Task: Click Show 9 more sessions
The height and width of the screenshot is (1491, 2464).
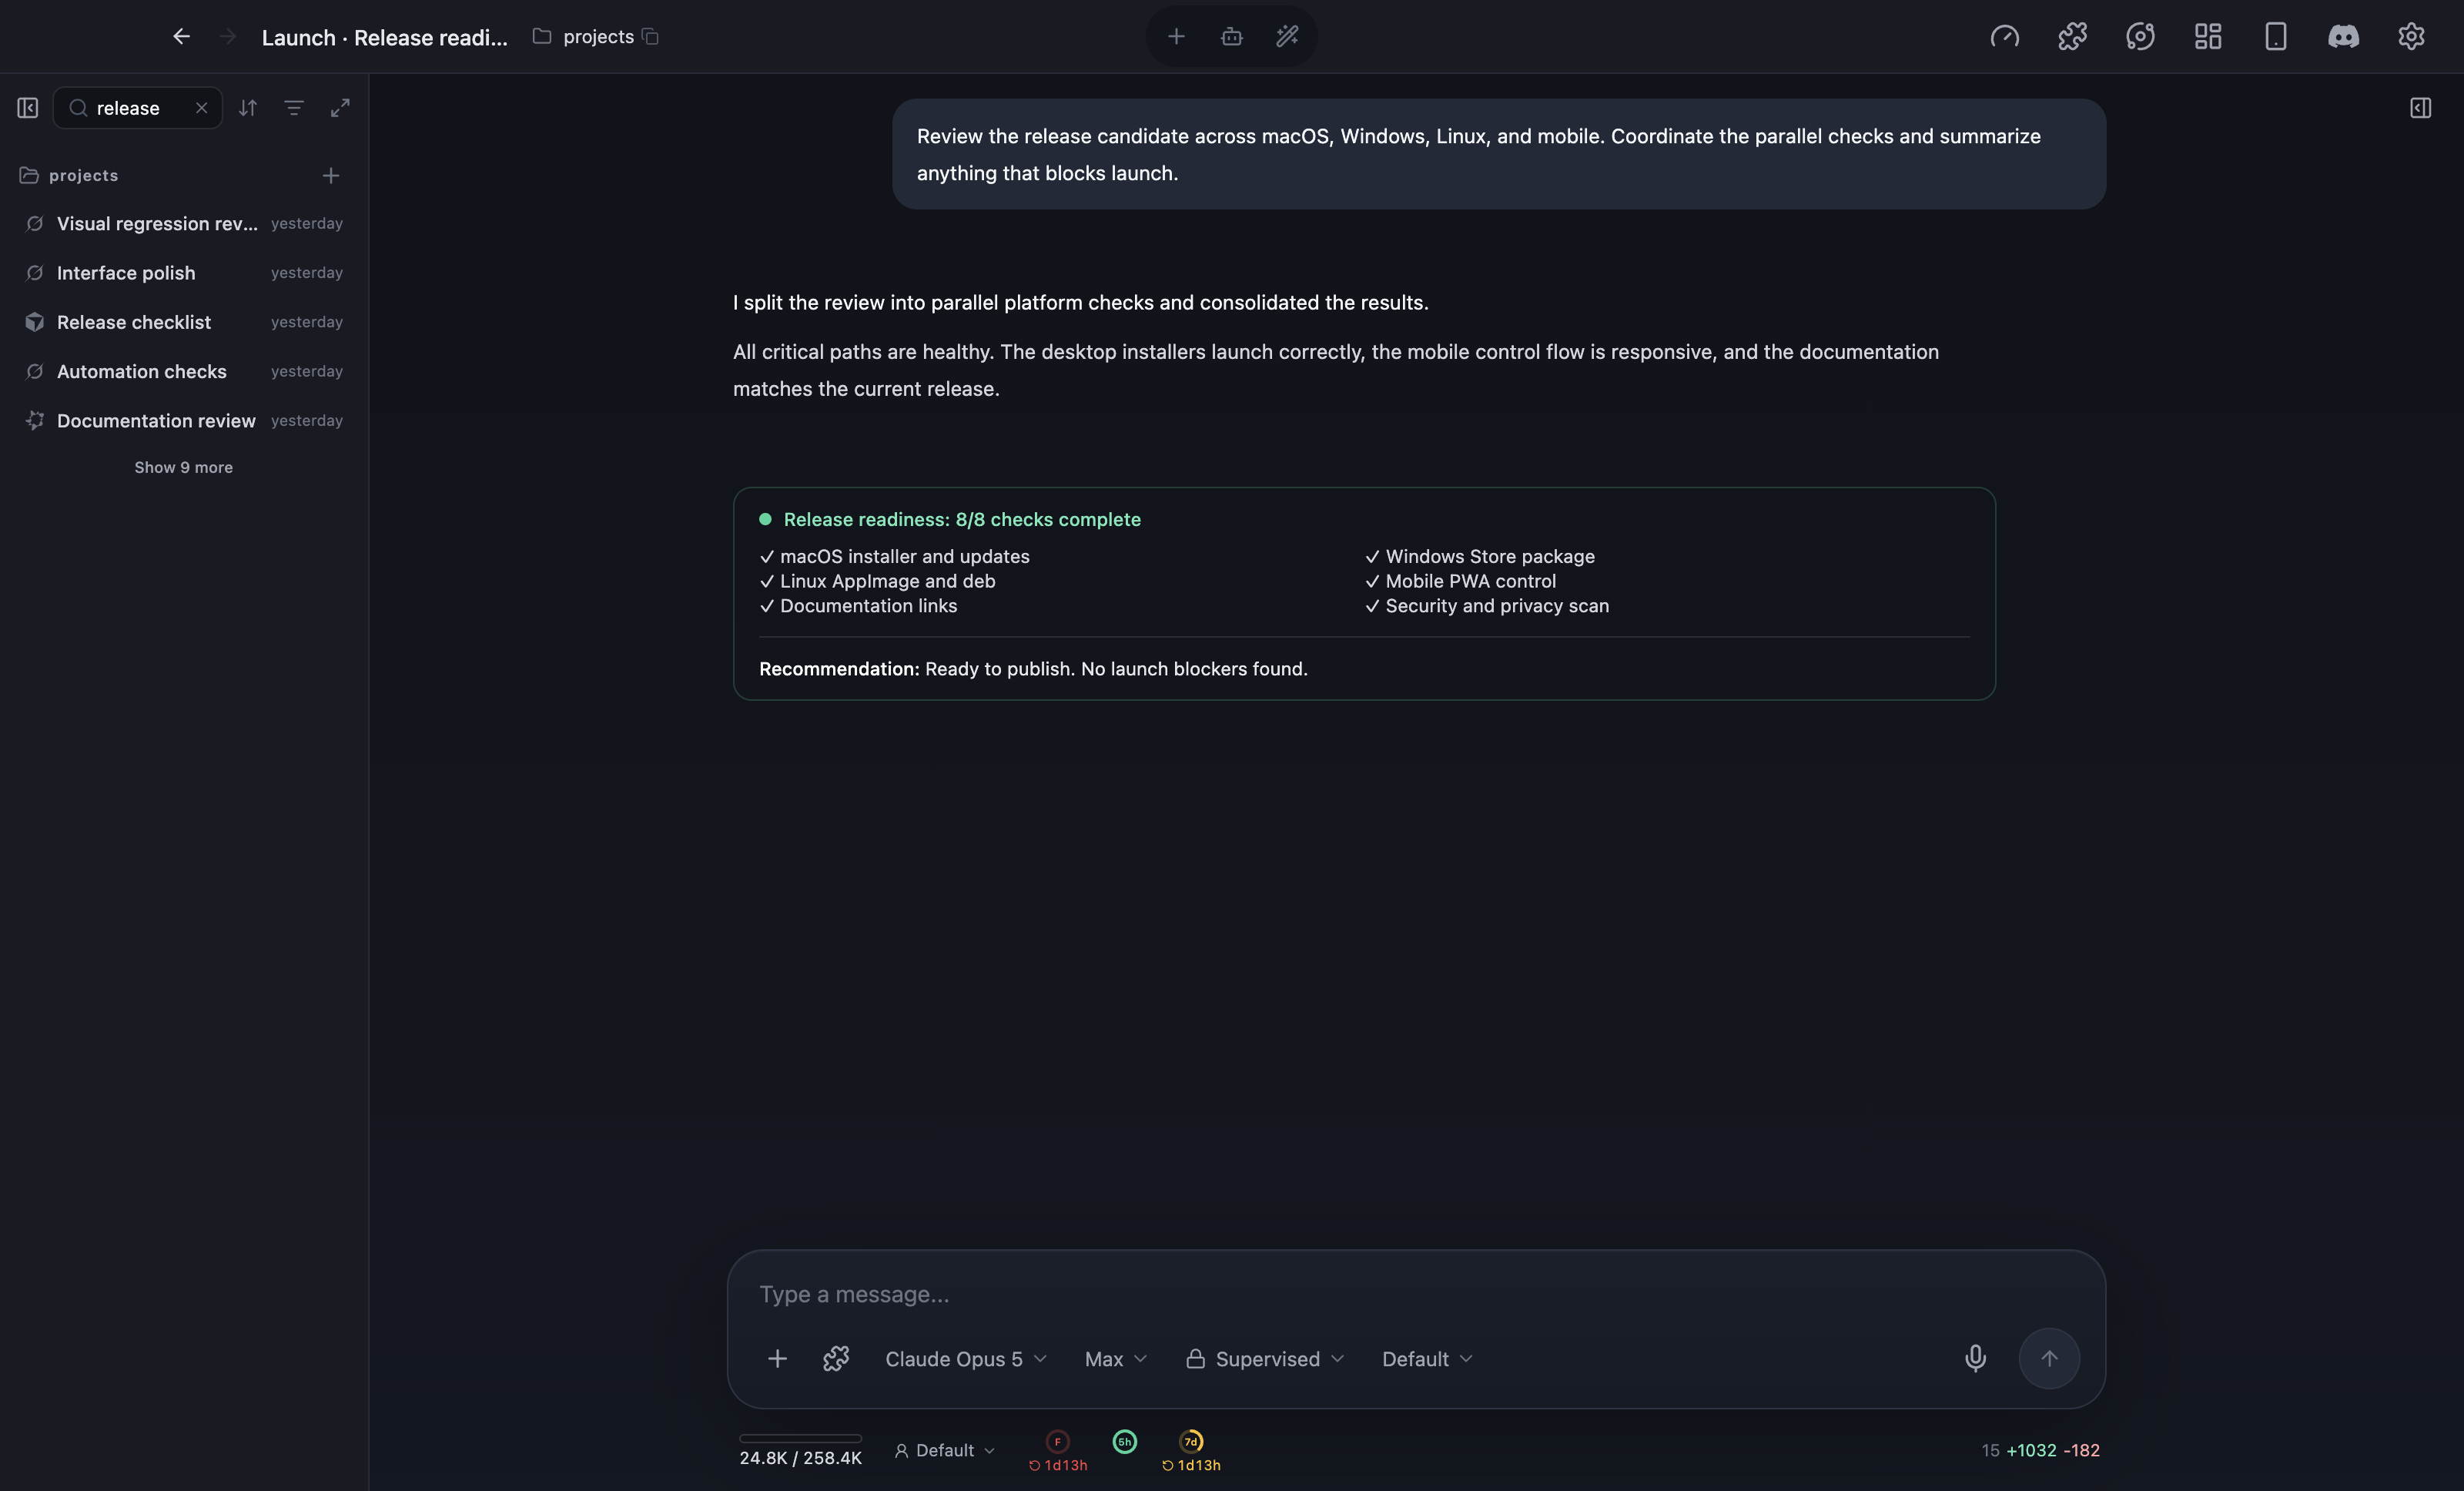Action: 184,467
